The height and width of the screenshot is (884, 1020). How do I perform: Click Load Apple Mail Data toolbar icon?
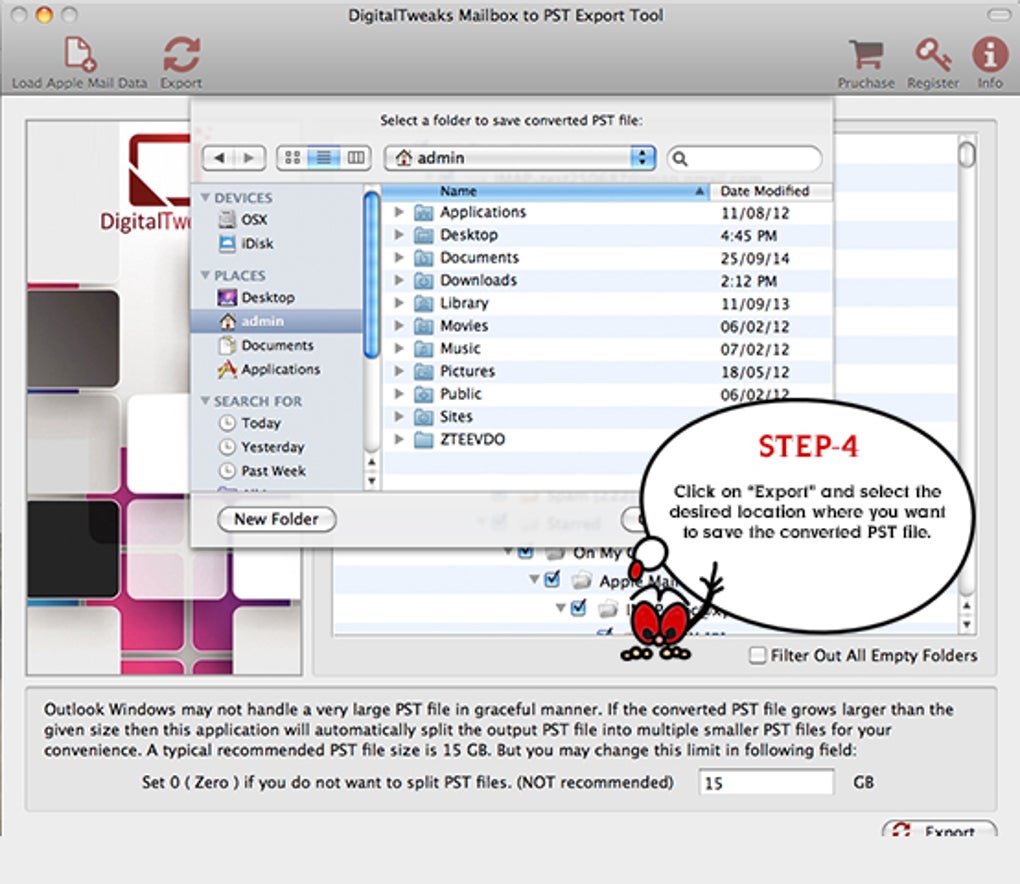[x=79, y=53]
